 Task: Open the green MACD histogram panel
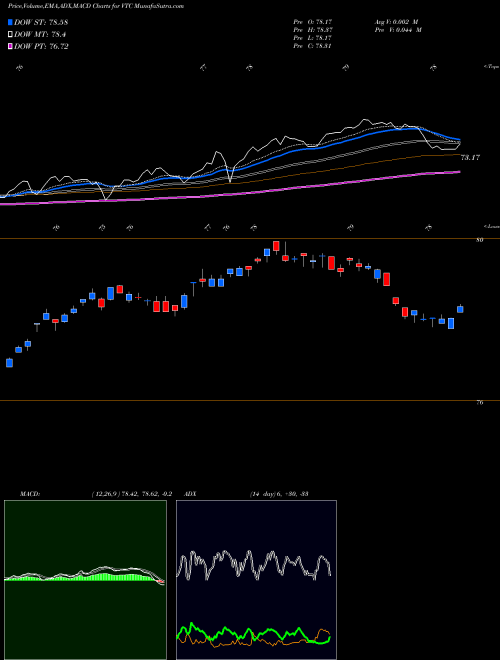(85, 580)
